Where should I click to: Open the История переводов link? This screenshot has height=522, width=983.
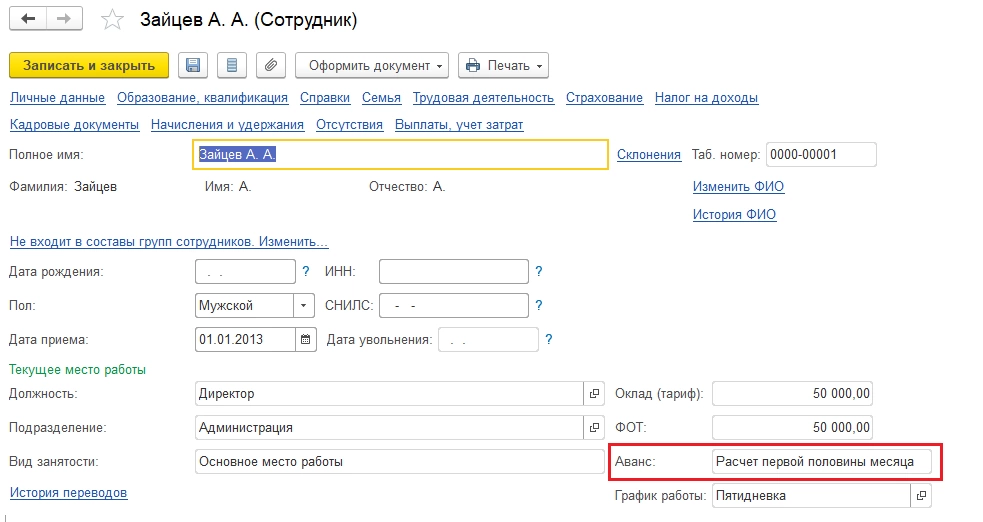point(68,493)
